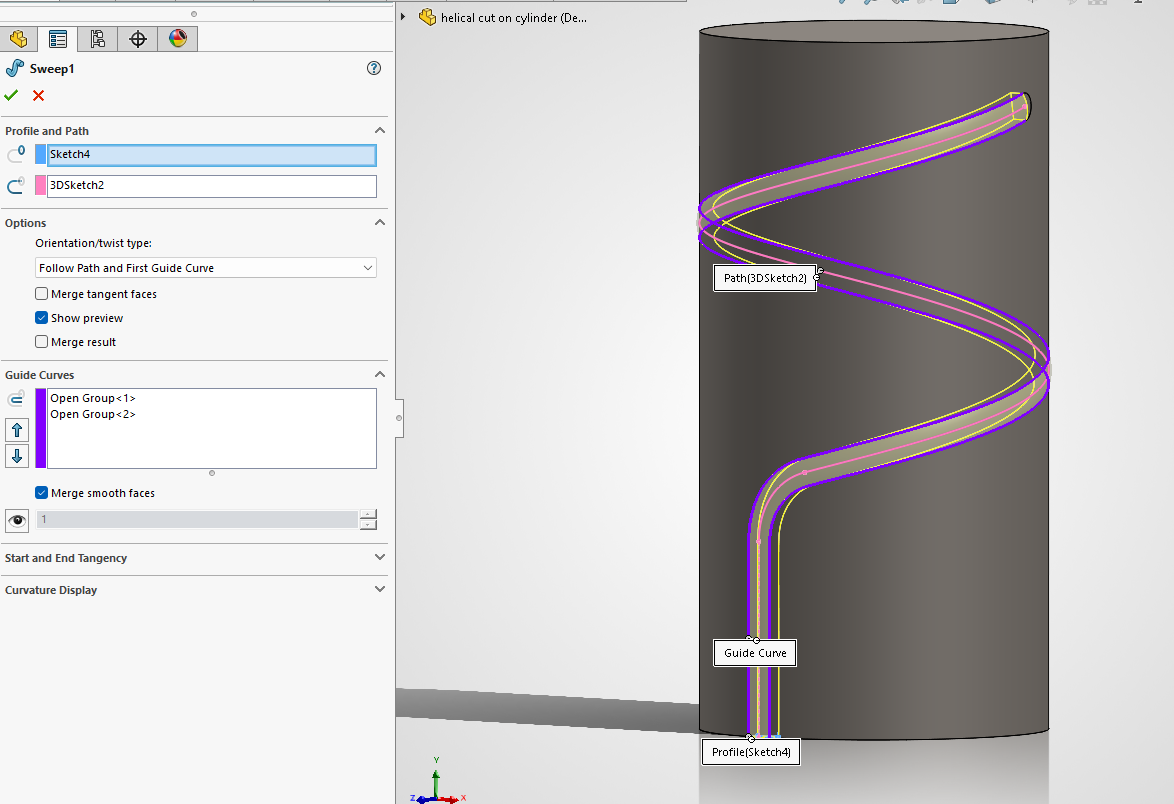Open help for Sweep1
This screenshot has height=804, width=1174.
pos(374,68)
